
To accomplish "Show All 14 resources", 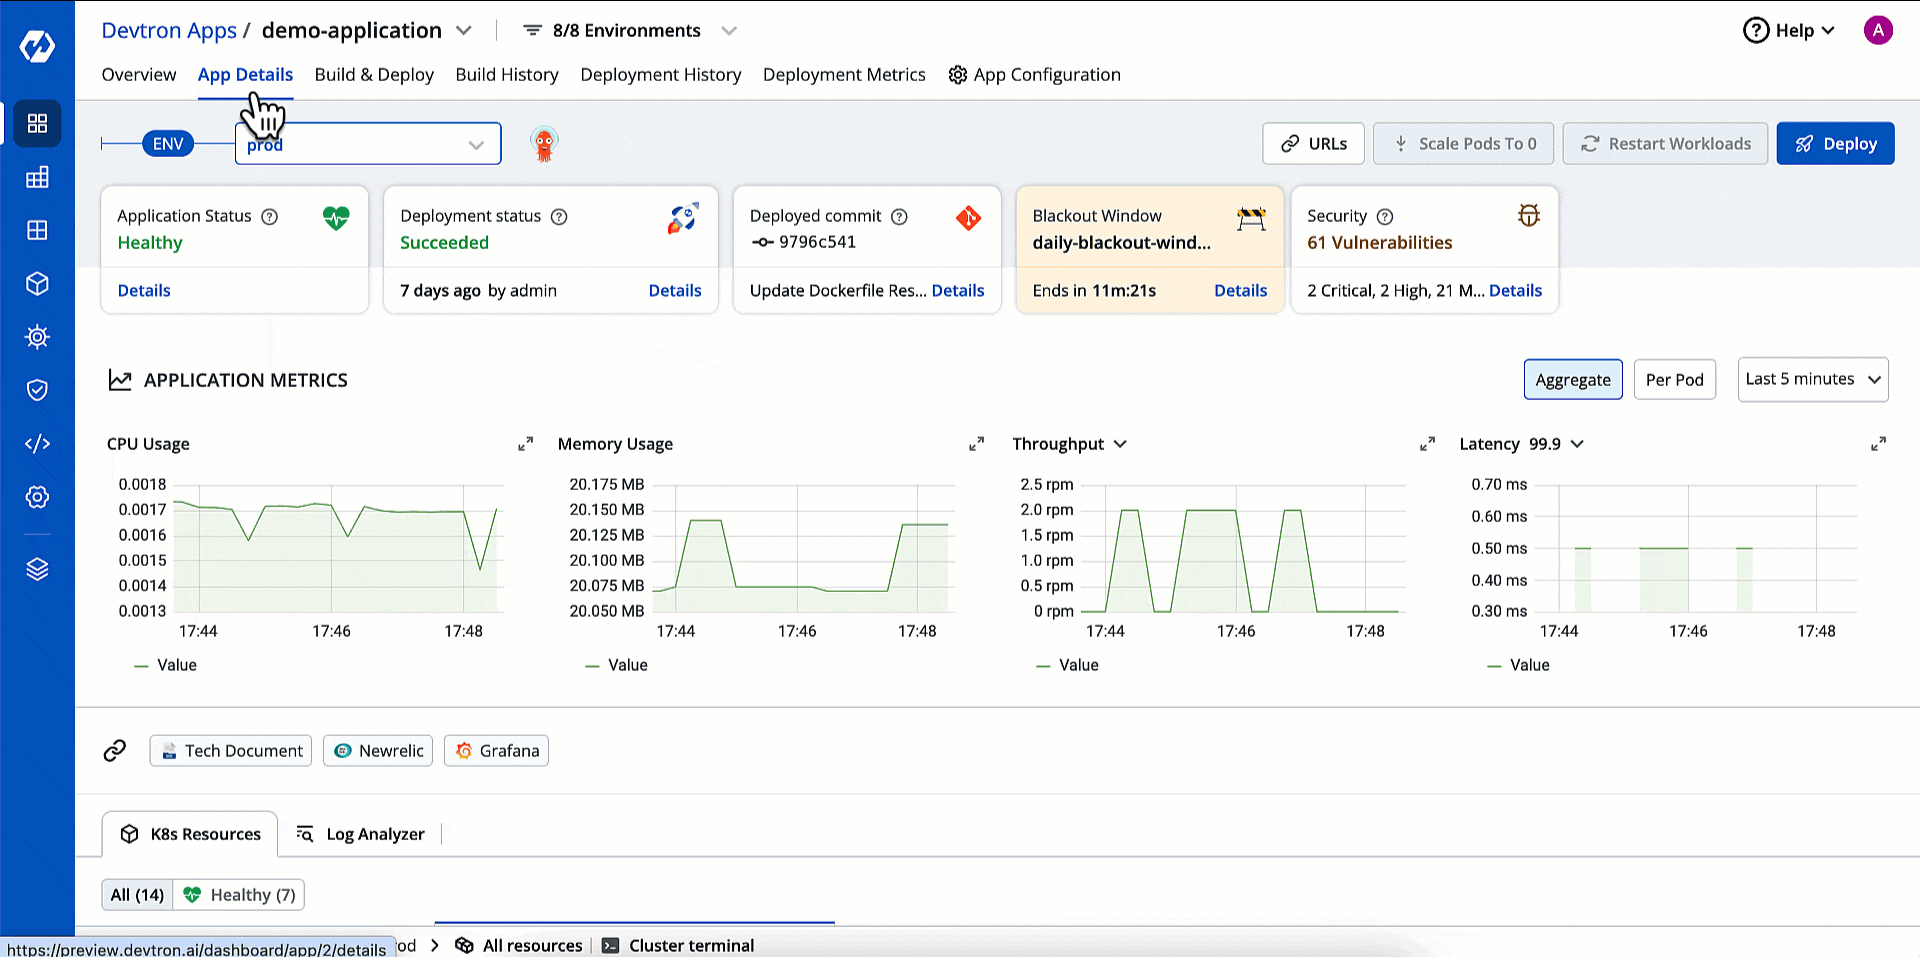I will tap(137, 894).
